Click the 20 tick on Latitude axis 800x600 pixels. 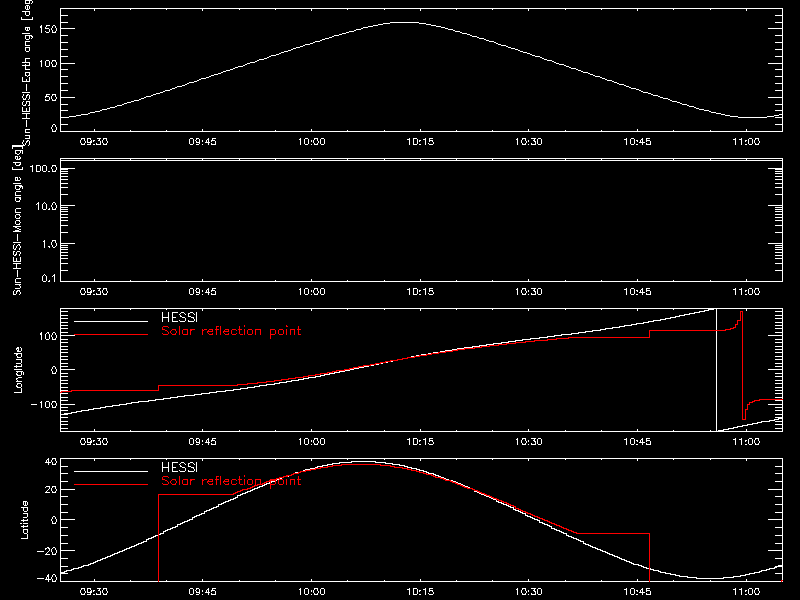[x=51, y=490]
